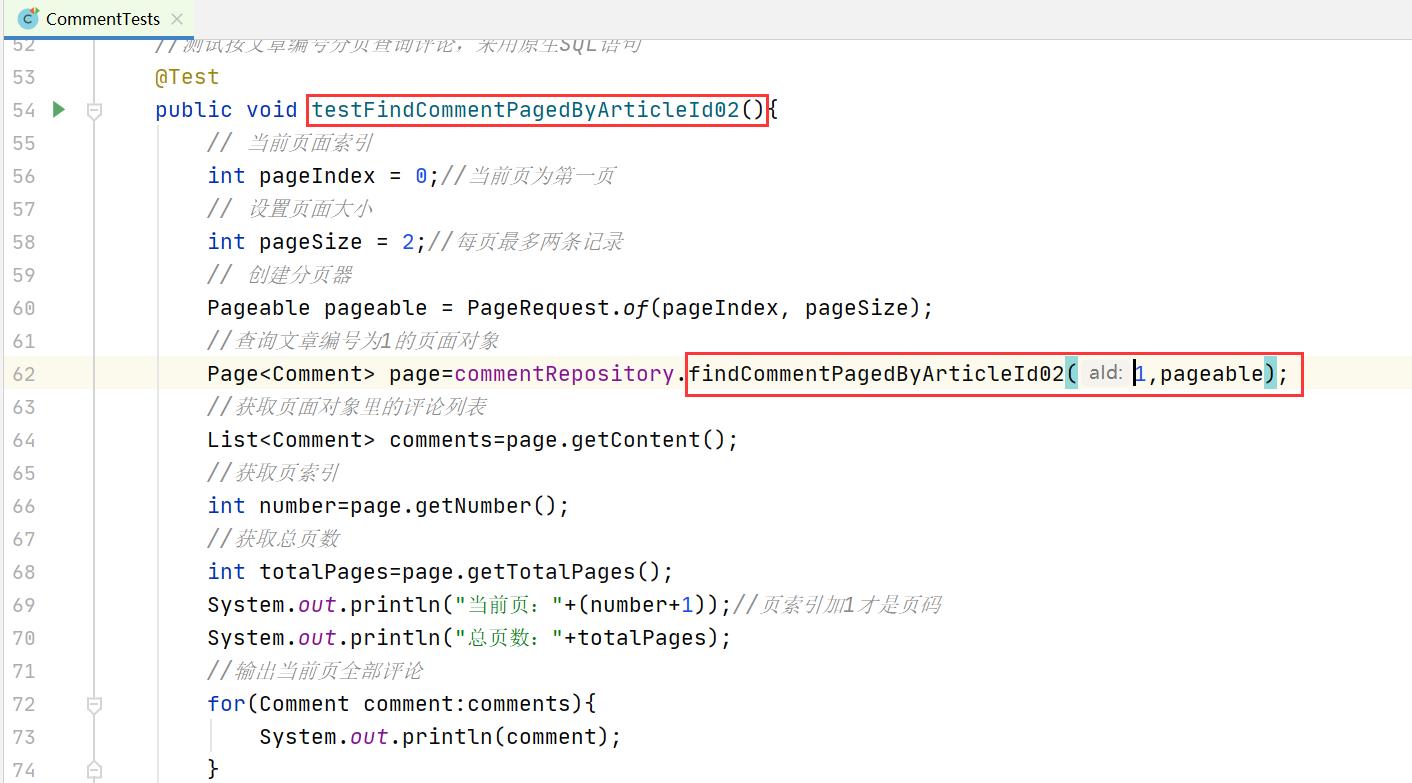Click fold end marker at line 74
Viewport: 1412px width, 783px height.
point(94,770)
